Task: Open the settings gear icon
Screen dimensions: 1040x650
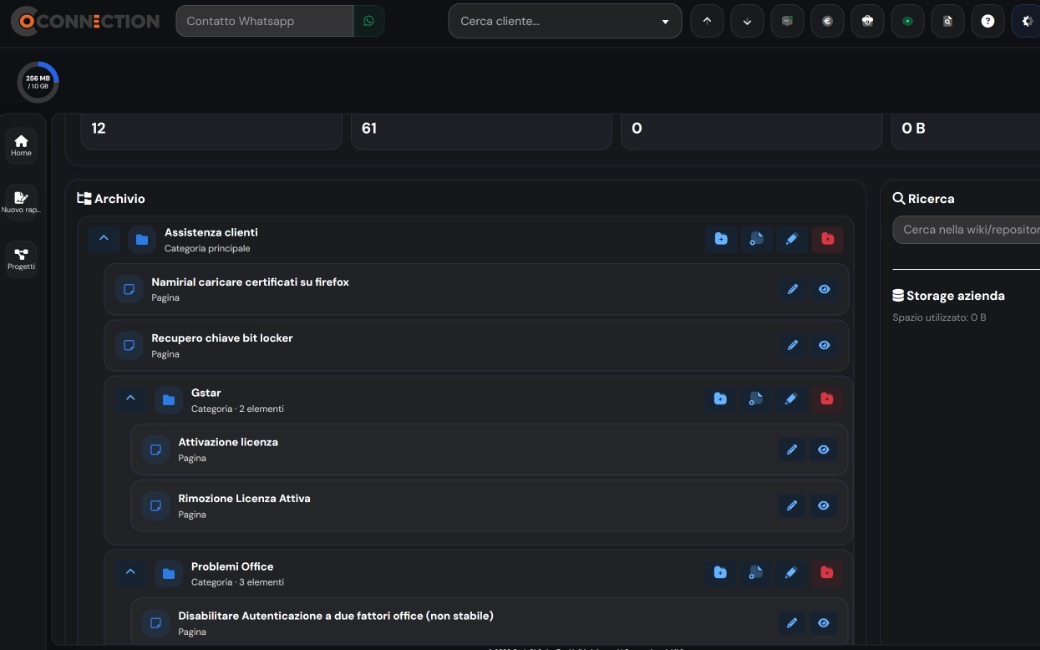Action: point(1026,21)
